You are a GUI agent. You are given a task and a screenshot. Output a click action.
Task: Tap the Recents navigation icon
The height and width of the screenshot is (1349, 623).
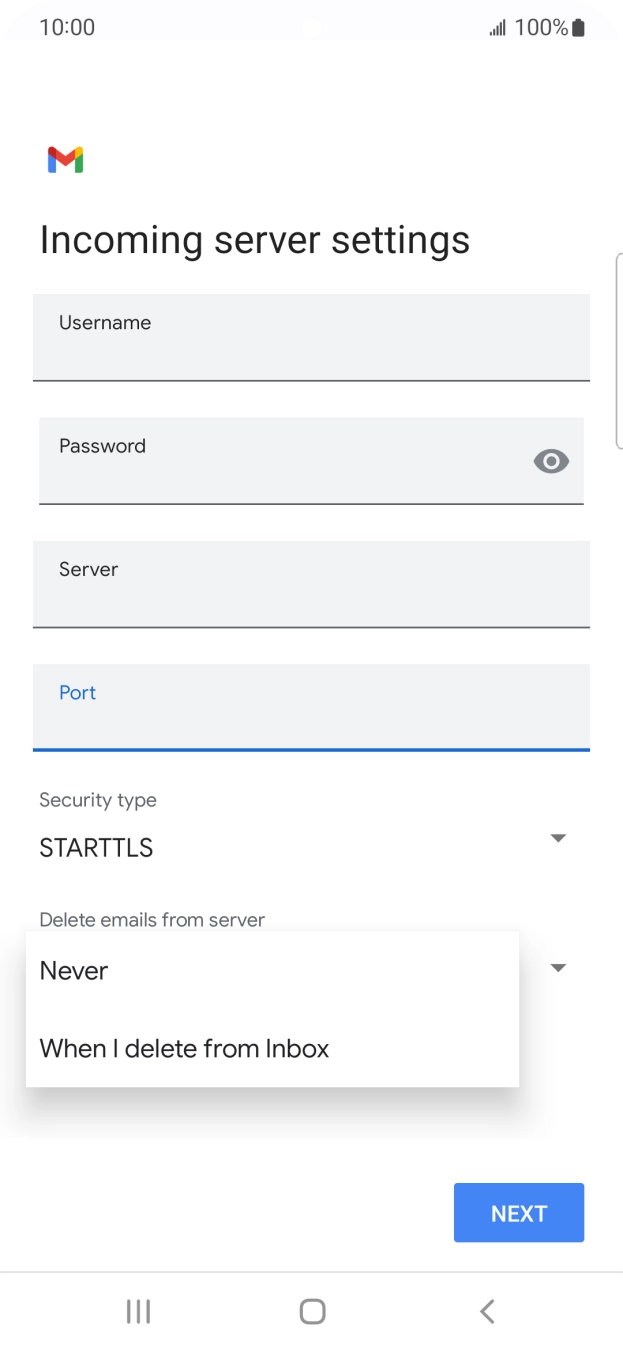137,1311
